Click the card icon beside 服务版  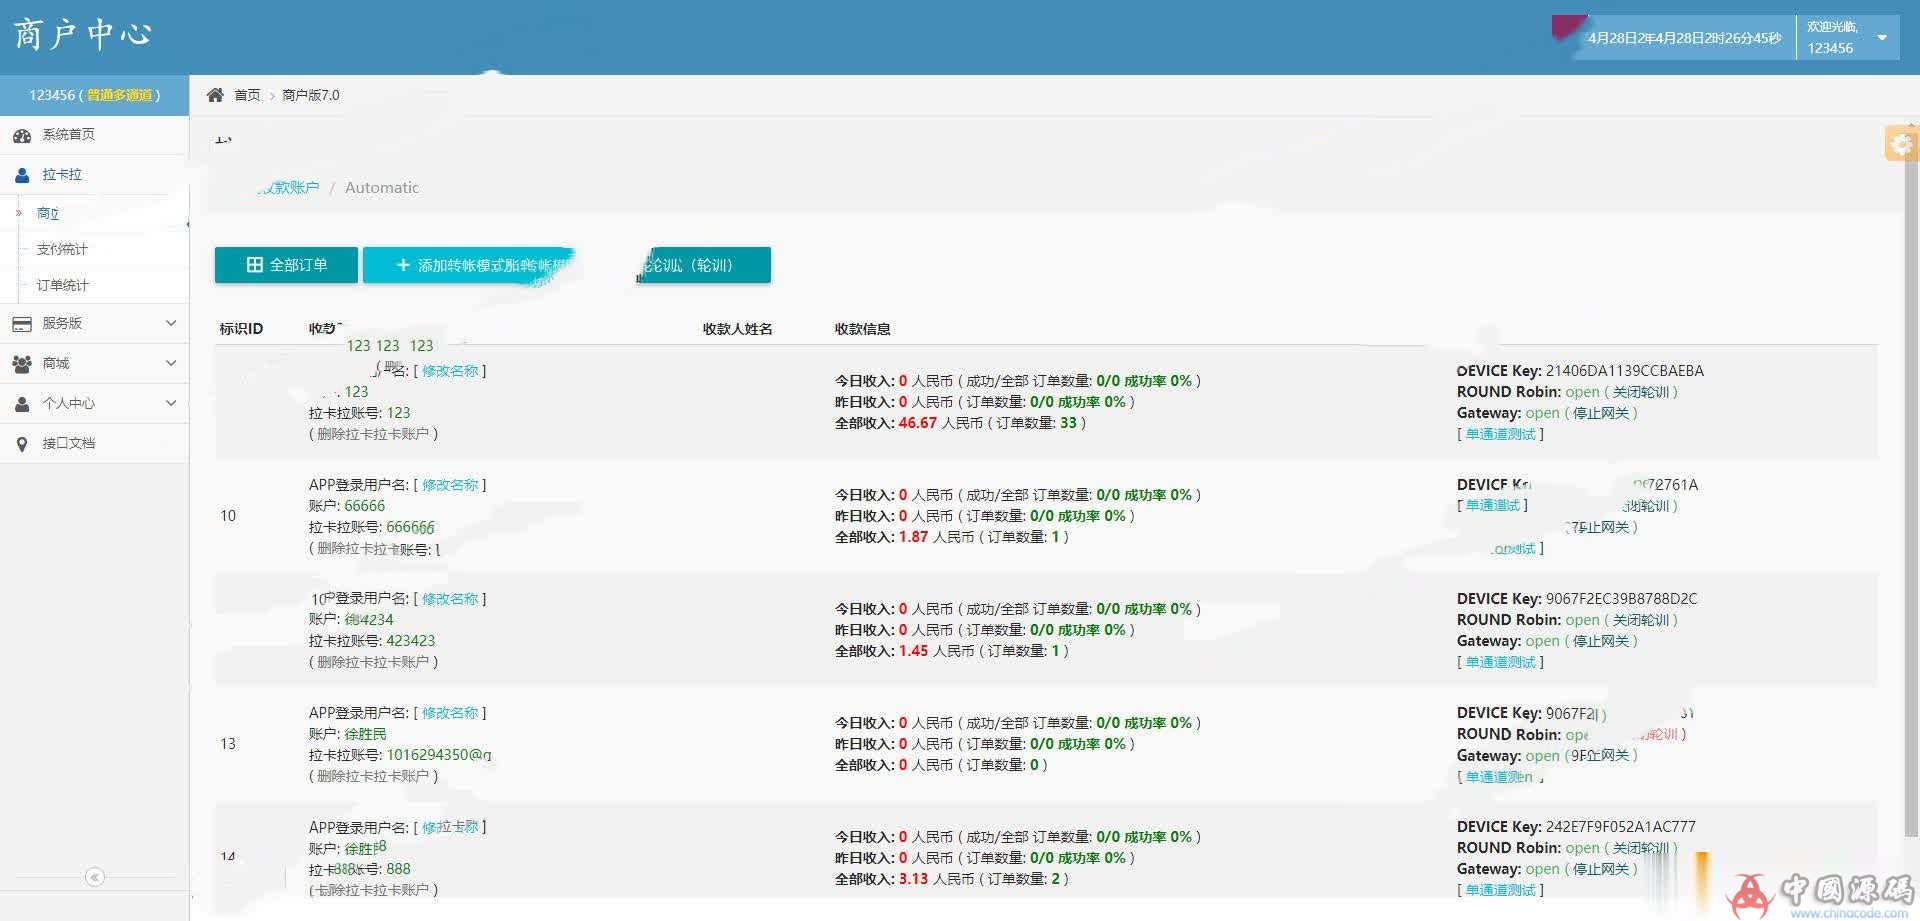pyautogui.click(x=22, y=324)
